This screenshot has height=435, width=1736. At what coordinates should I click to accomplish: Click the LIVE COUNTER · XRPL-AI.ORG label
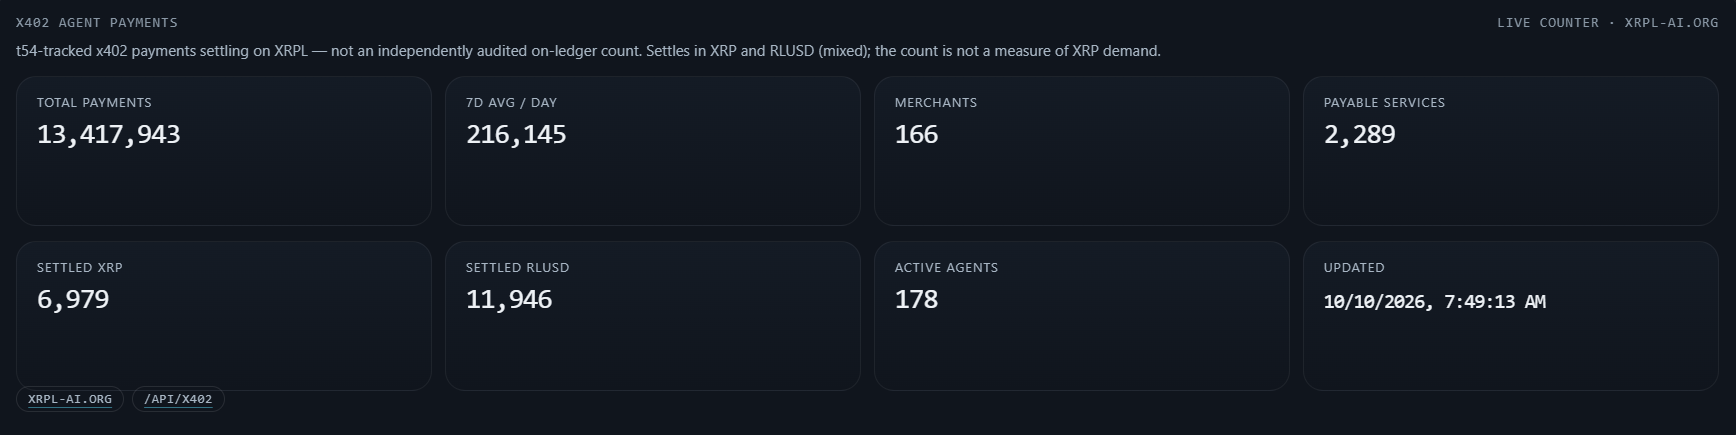coord(1608,22)
